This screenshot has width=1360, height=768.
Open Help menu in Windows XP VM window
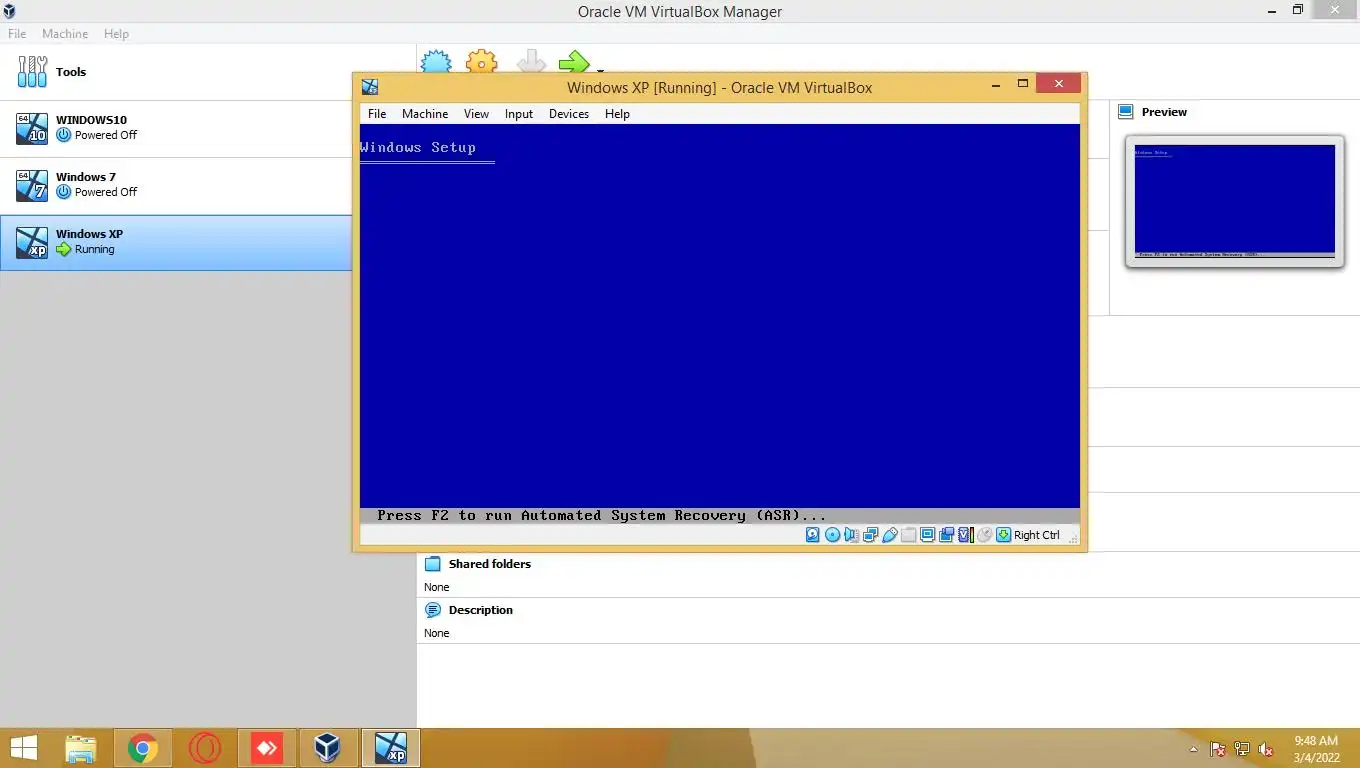click(617, 114)
